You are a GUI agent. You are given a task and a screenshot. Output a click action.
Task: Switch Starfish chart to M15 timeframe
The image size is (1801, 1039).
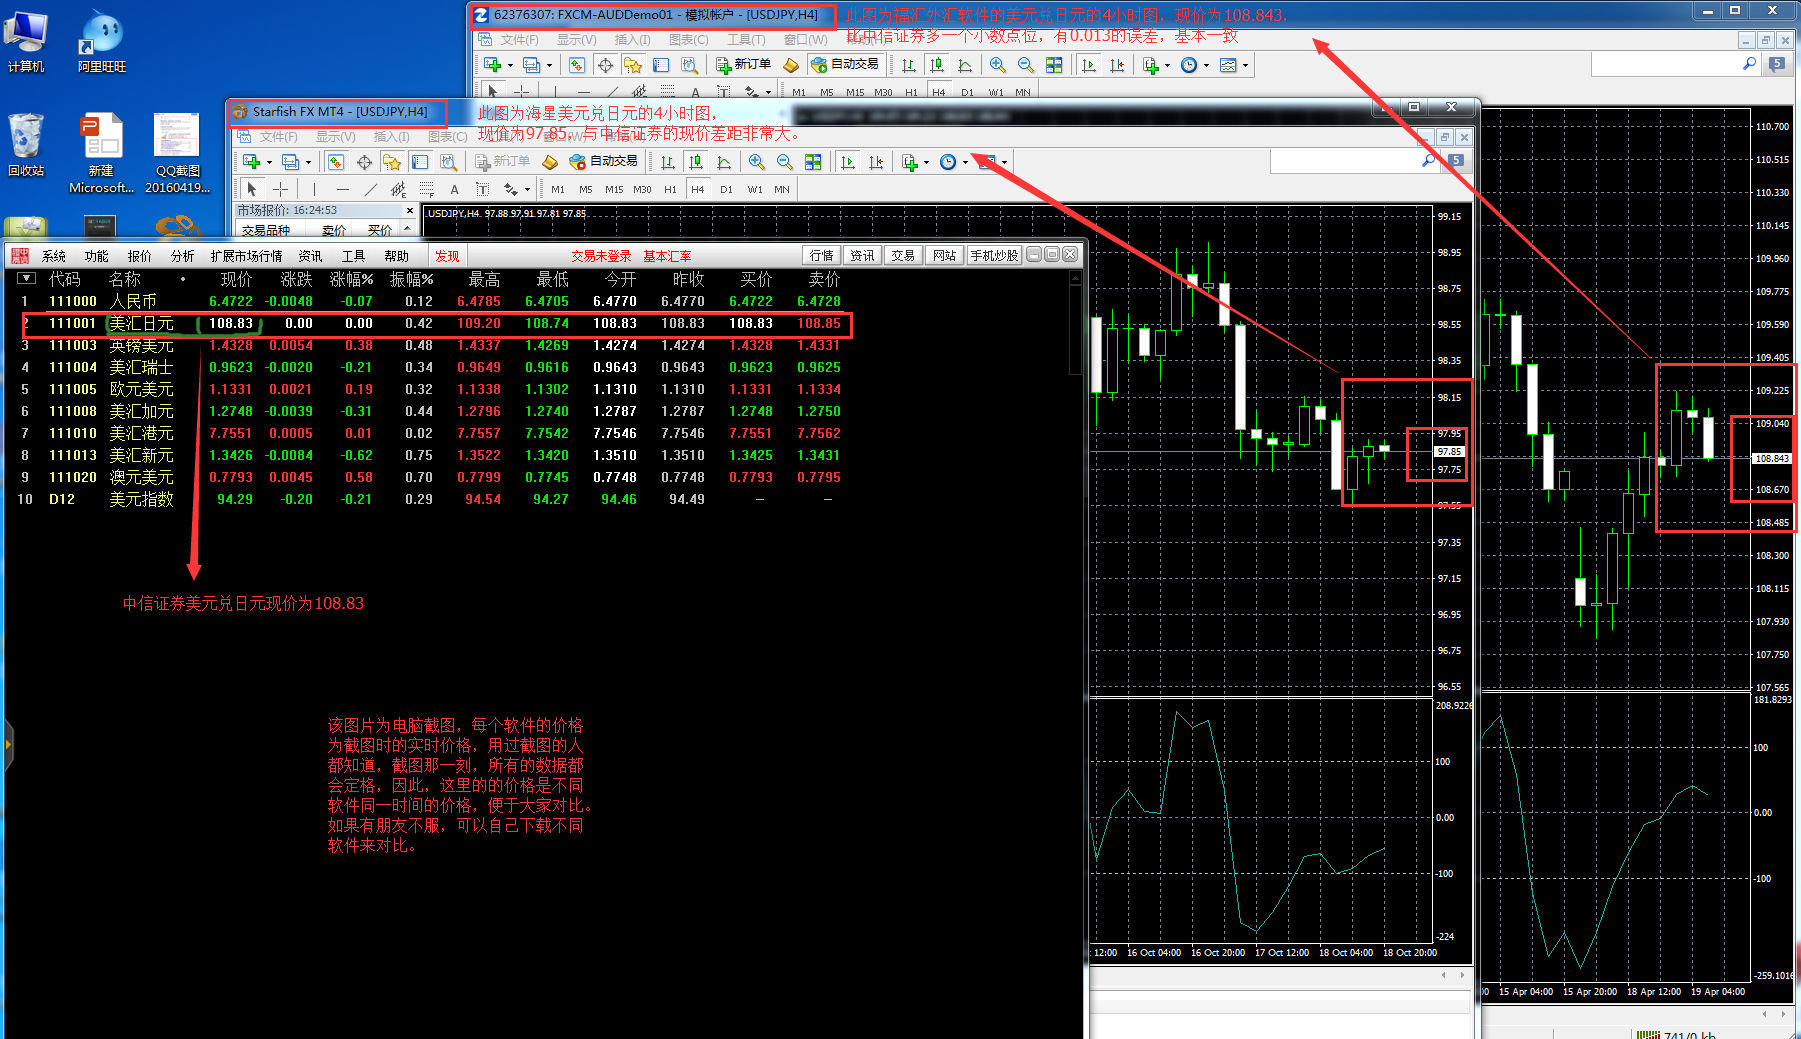[614, 189]
